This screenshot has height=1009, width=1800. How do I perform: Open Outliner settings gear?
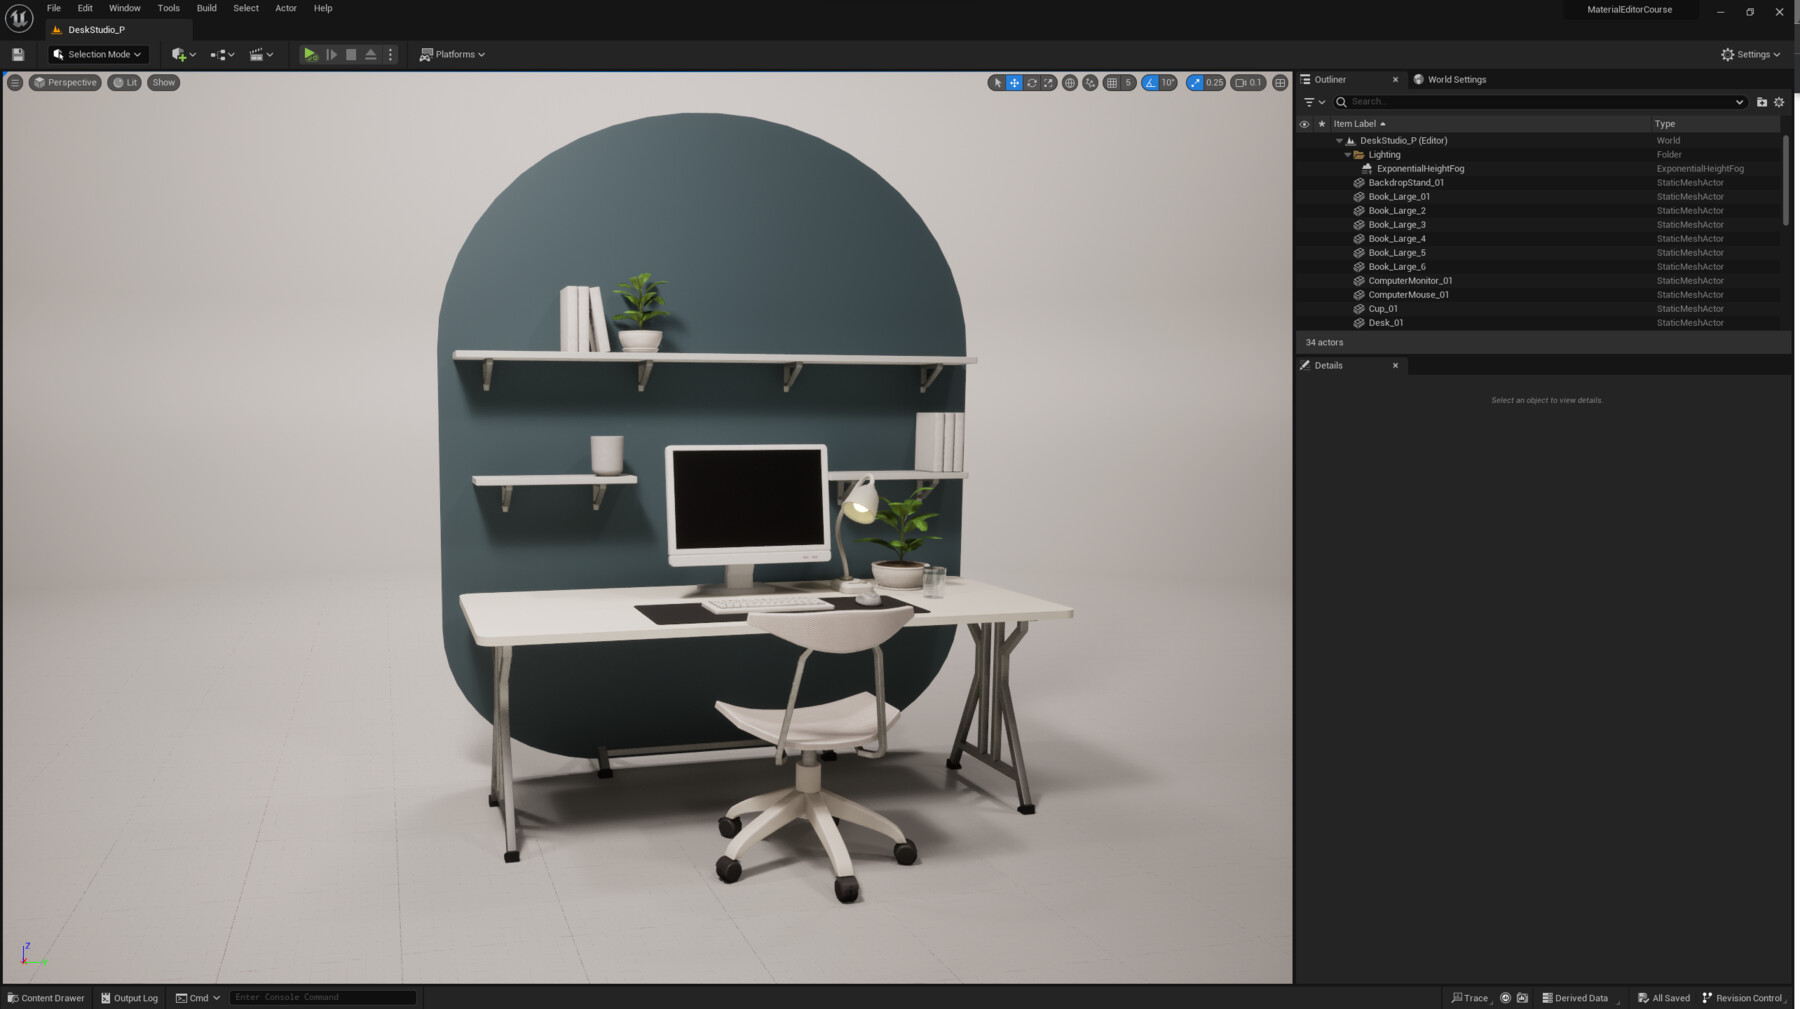pyautogui.click(x=1779, y=102)
